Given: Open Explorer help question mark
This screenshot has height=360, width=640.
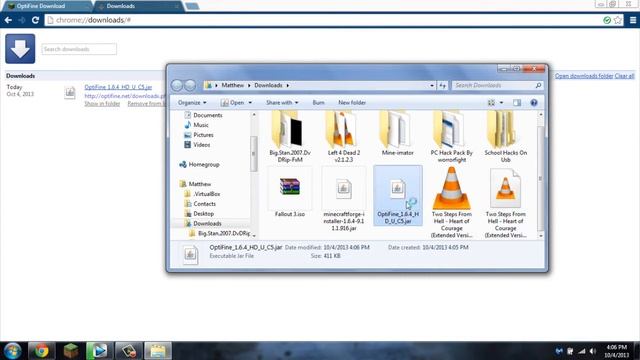Looking at the screenshot, I should tap(534, 103).
